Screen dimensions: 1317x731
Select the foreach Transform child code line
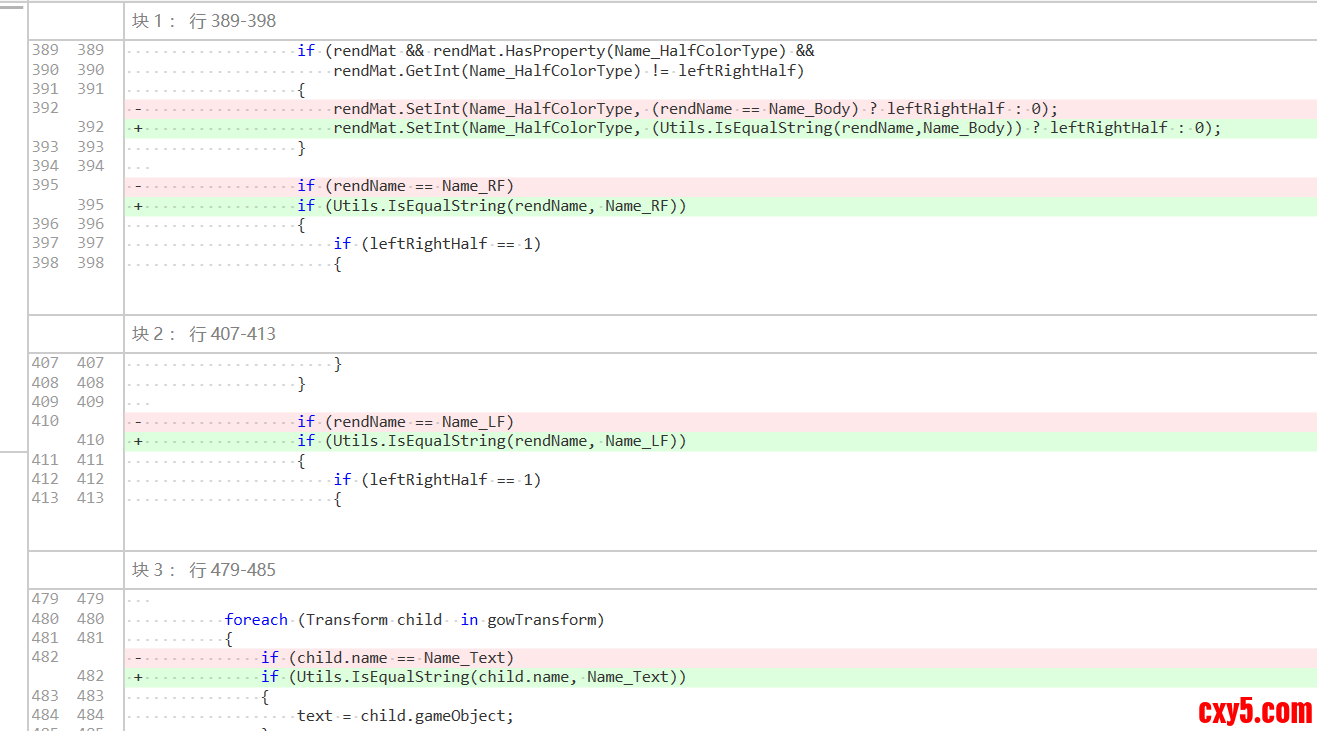[414, 620]
